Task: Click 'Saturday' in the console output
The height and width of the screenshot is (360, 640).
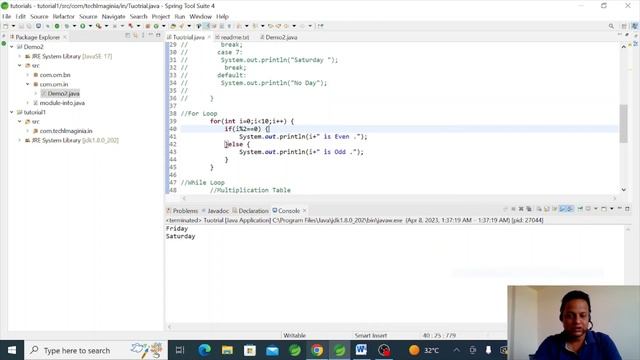Action: point(180,236)
